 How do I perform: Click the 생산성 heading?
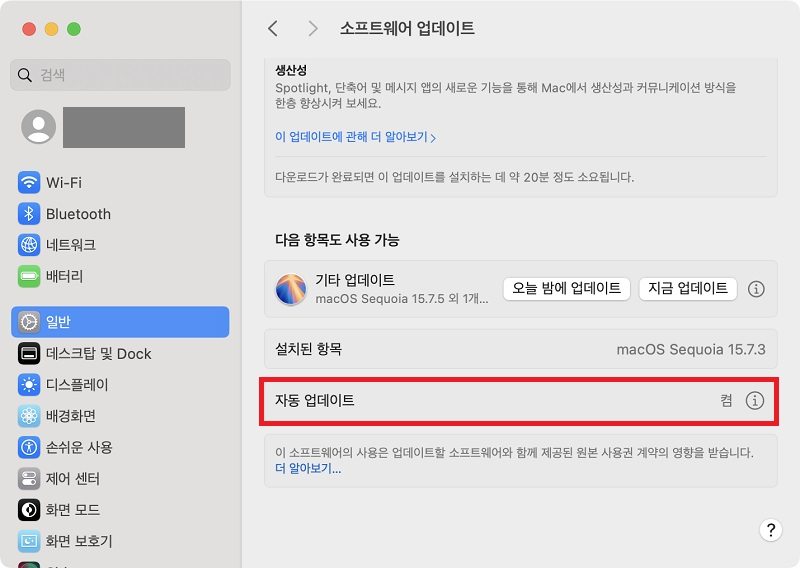pos(291,70)
